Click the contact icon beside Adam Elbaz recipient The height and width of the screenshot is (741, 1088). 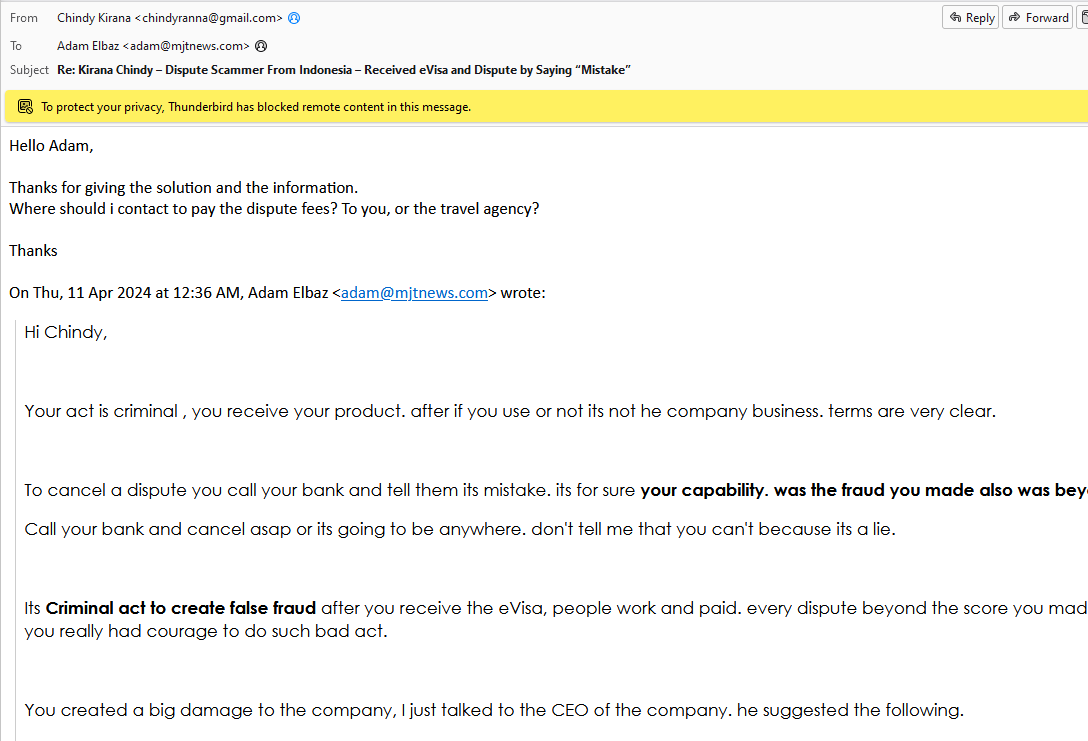coord(261,46)
